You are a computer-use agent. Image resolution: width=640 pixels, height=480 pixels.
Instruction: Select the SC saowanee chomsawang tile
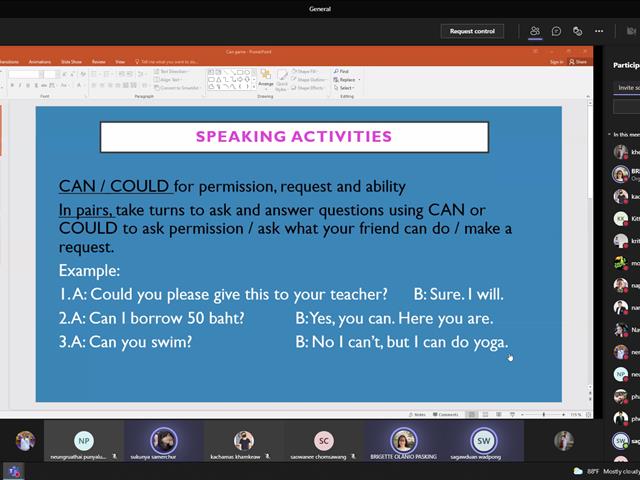[323, 441]
